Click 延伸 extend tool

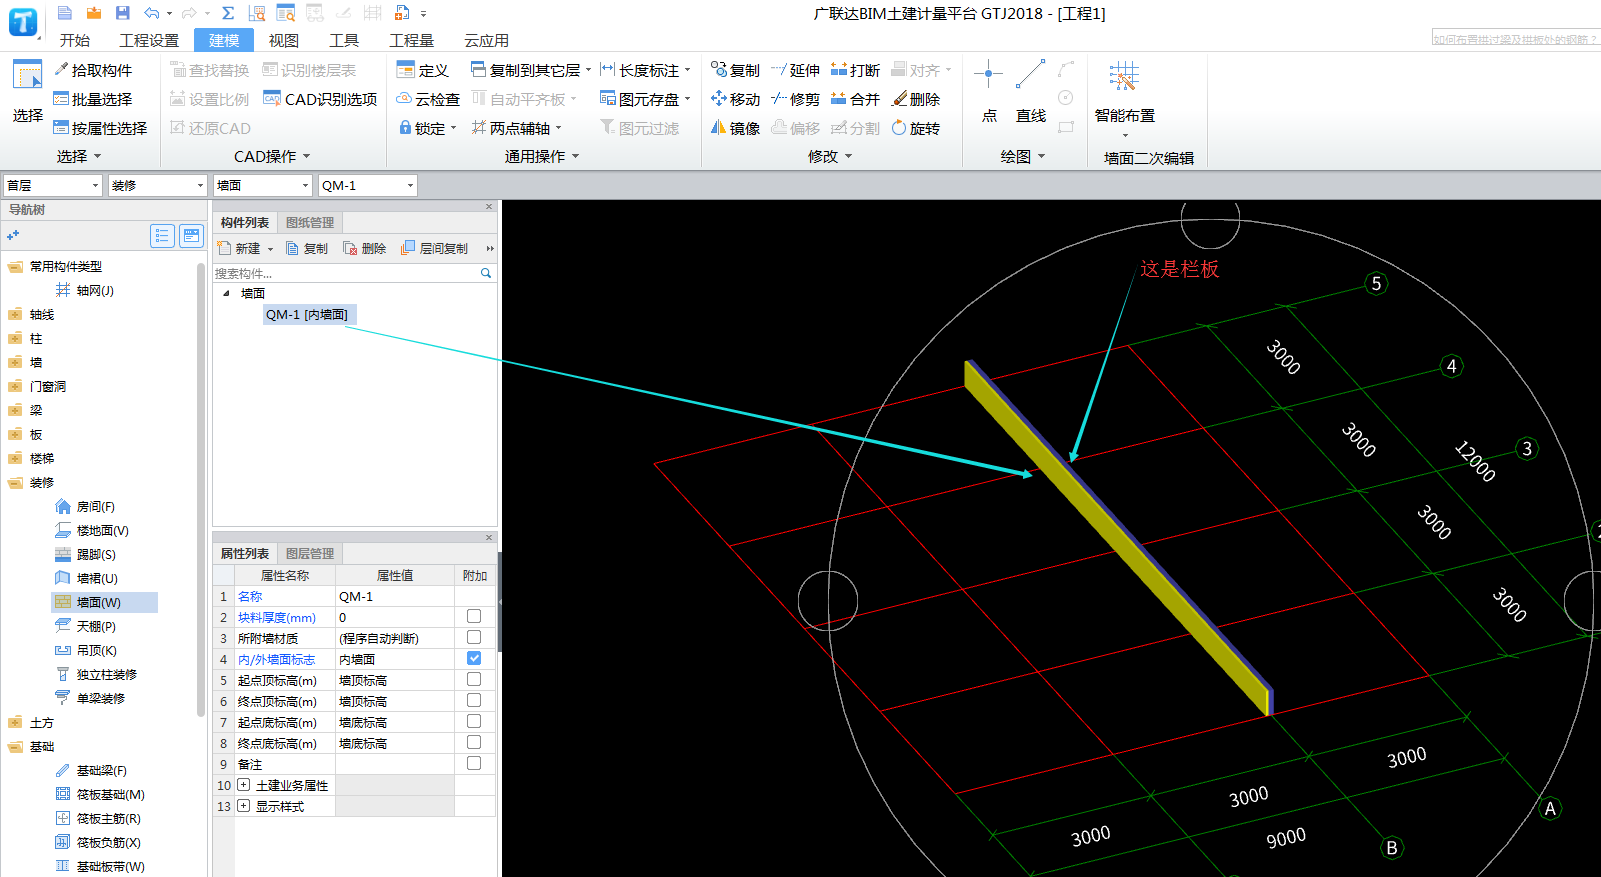(x=795, y=70)
